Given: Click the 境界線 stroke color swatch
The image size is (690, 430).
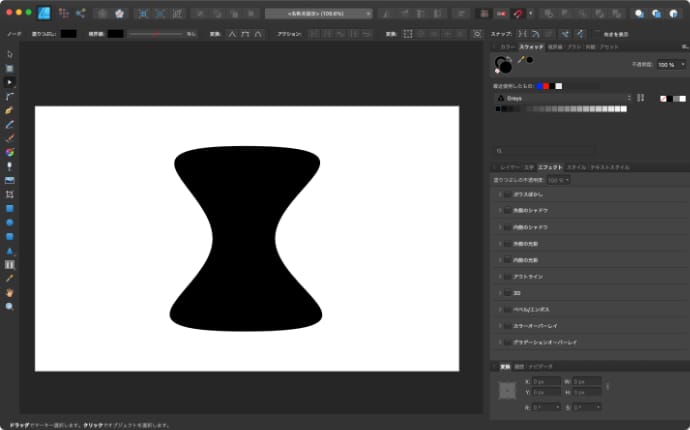Looking at the screenshot, I should coord(116,33).
